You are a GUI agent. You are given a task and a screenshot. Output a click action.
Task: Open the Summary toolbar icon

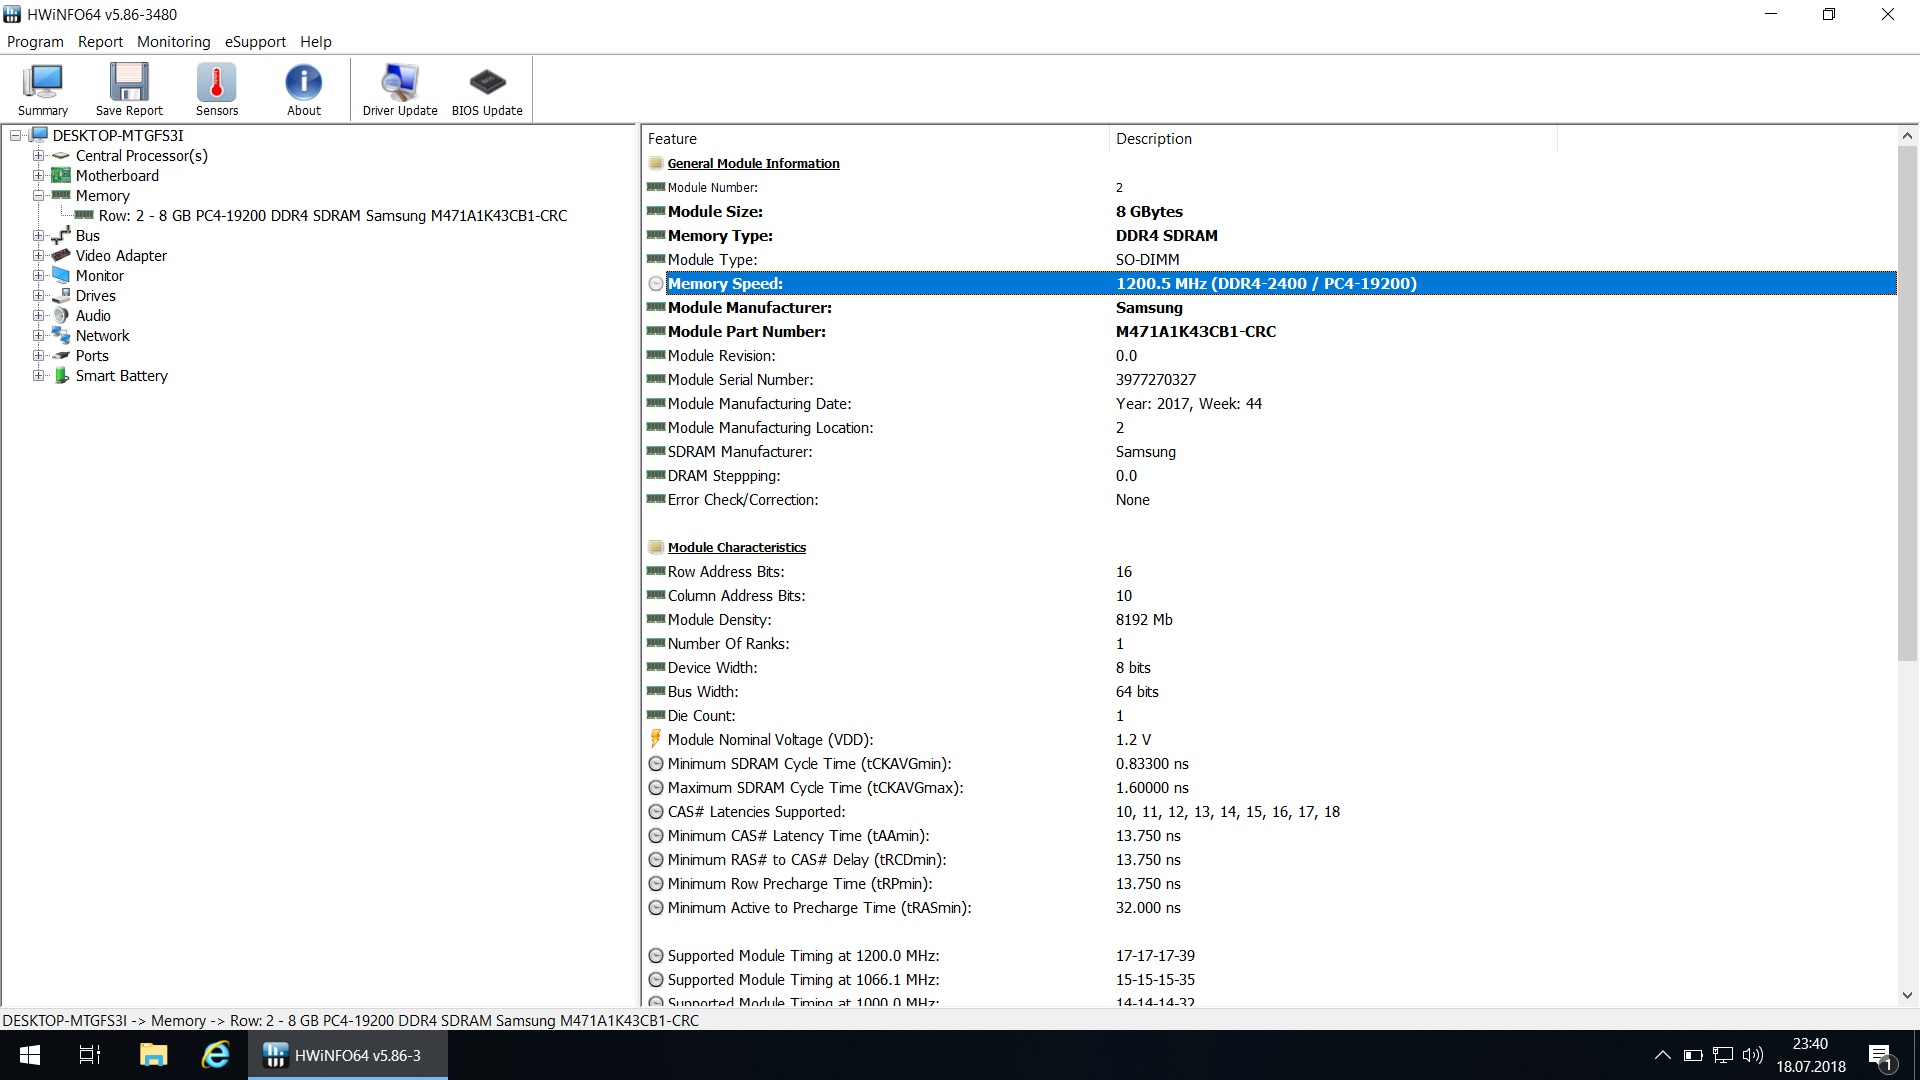coord(43,90)
